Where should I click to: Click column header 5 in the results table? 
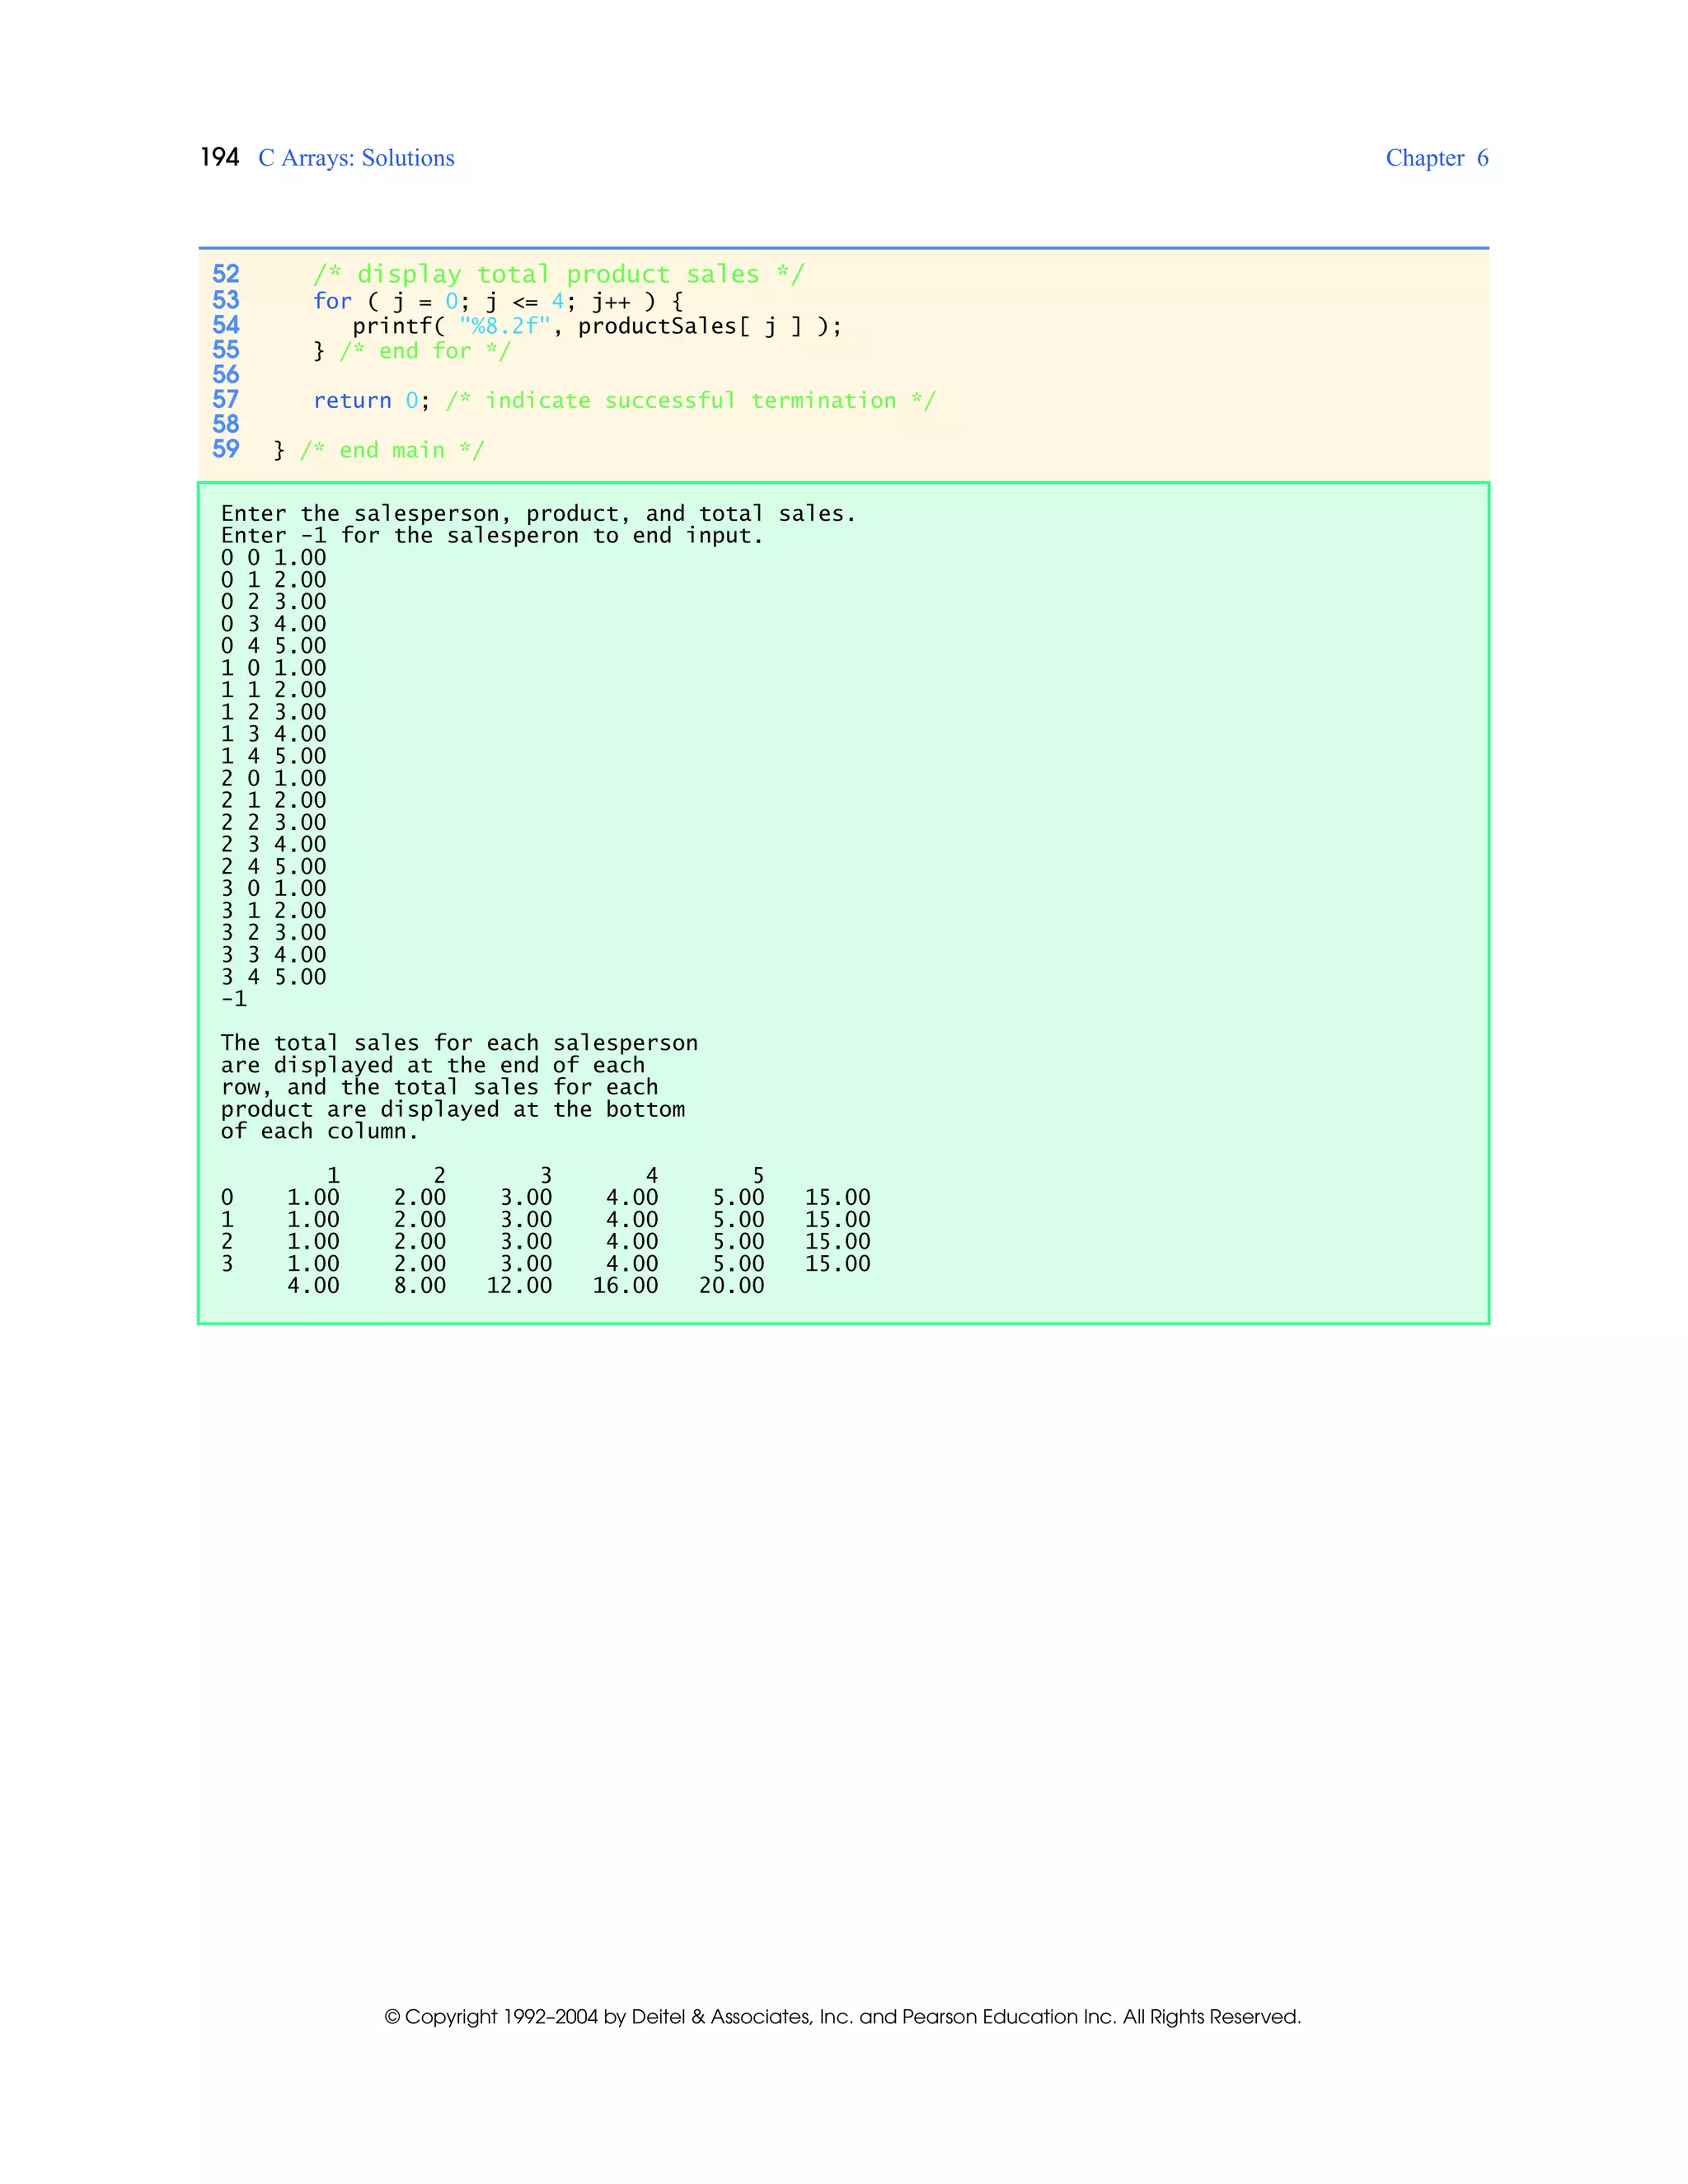point(758,1175)
